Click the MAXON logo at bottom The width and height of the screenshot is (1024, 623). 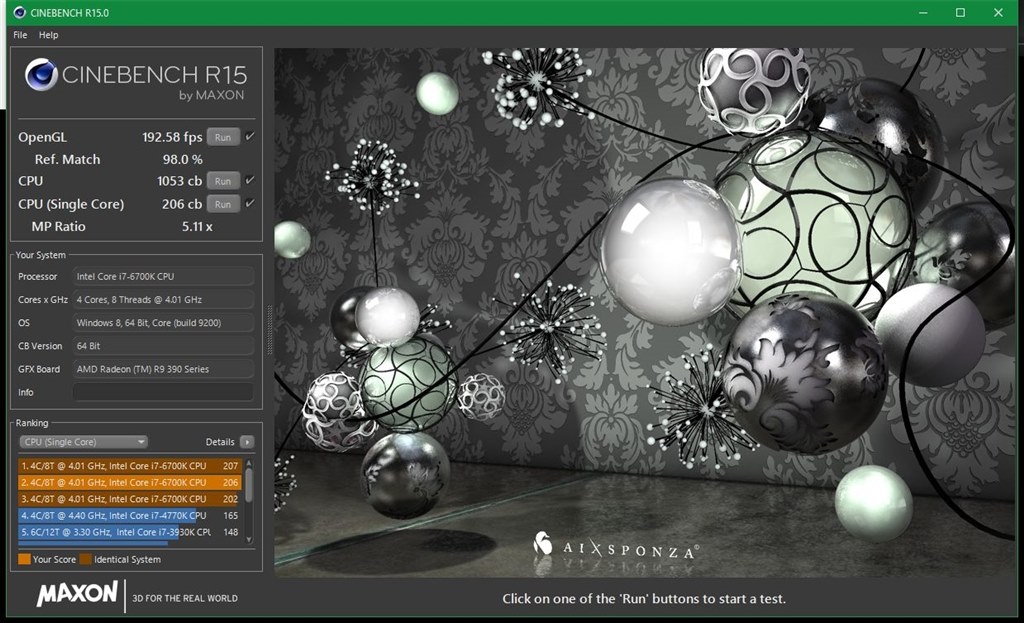77,594
